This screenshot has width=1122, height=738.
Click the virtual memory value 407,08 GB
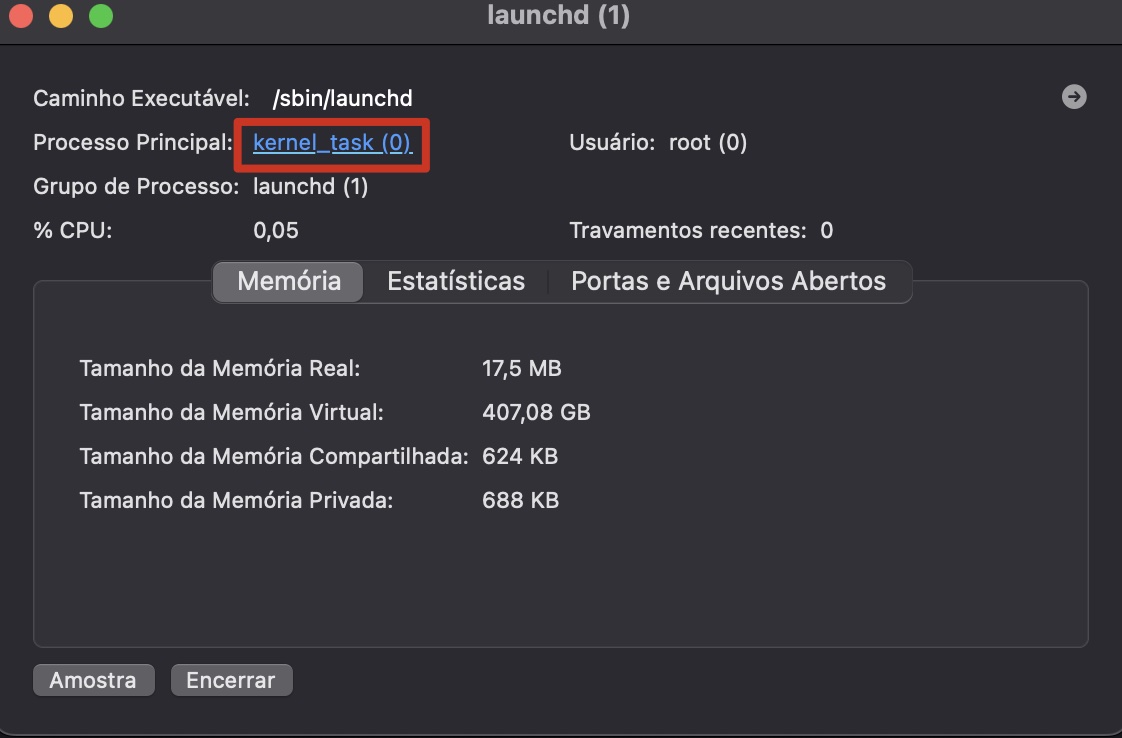pyautogui.click(x=536, y=412)
